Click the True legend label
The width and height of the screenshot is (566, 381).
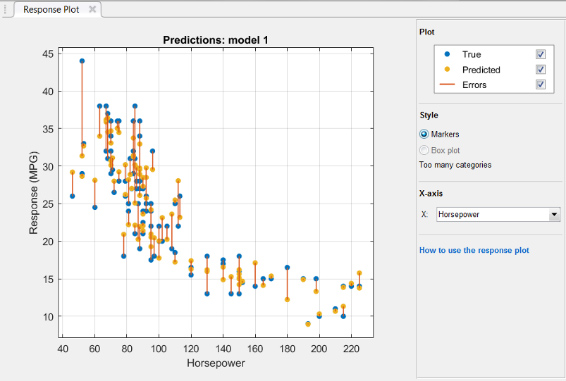[471, 55]
